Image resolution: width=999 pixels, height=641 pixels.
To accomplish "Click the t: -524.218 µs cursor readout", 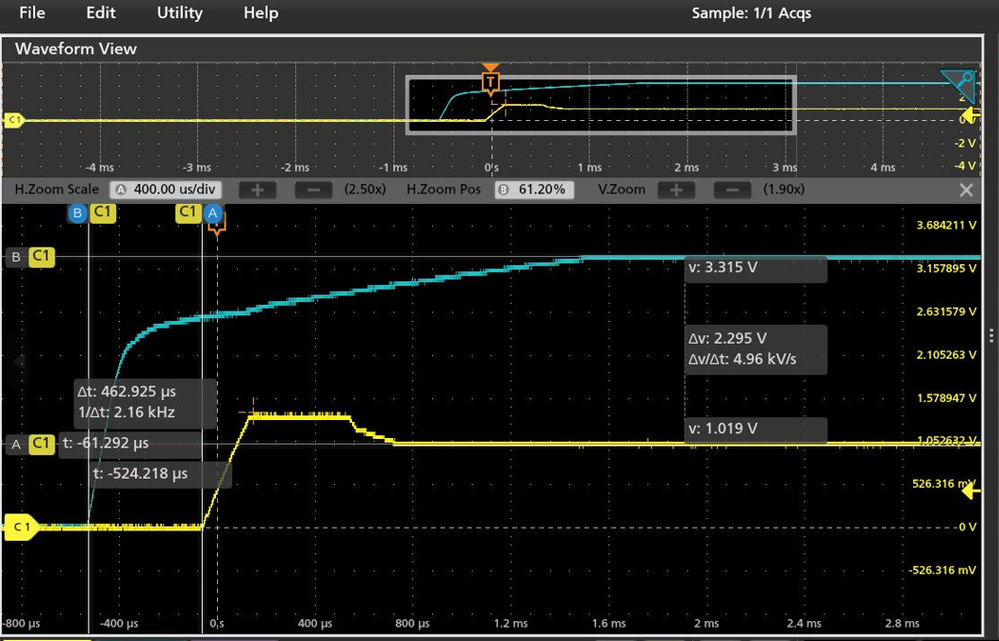I will (140, 473).
